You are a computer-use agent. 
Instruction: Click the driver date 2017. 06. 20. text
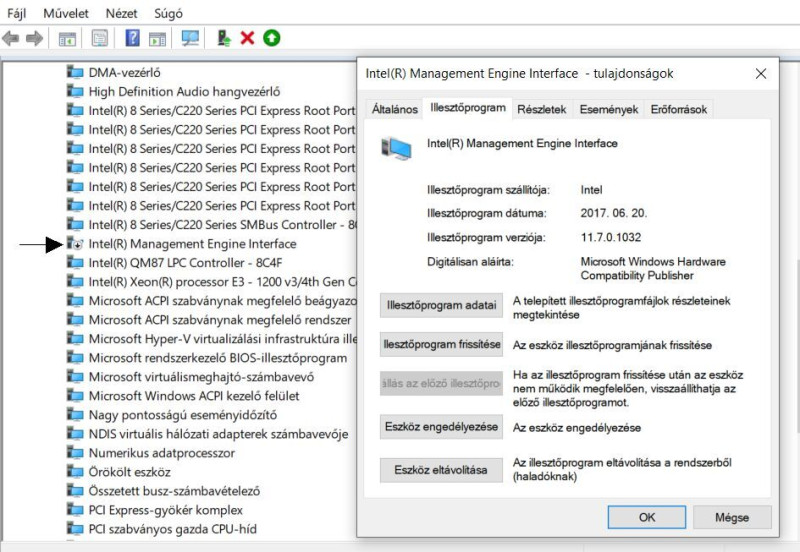coord(613,213)
